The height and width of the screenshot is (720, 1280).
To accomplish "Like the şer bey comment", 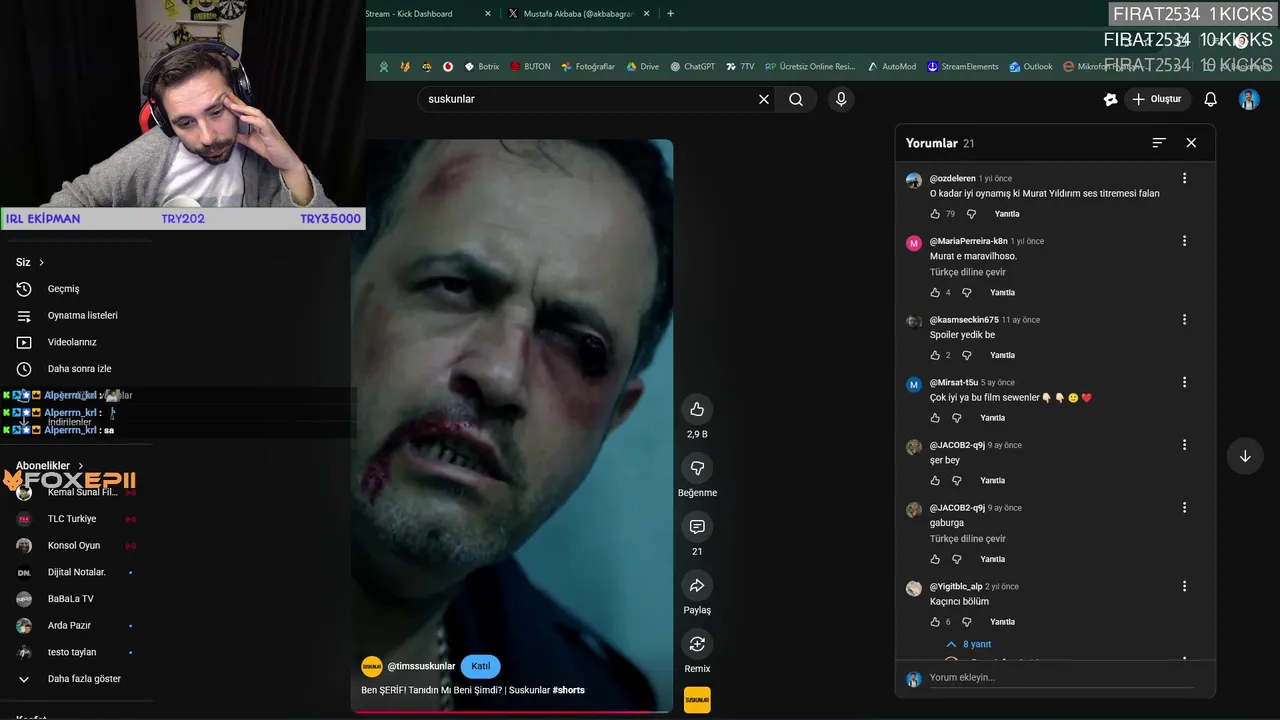I will click(936, 481).
